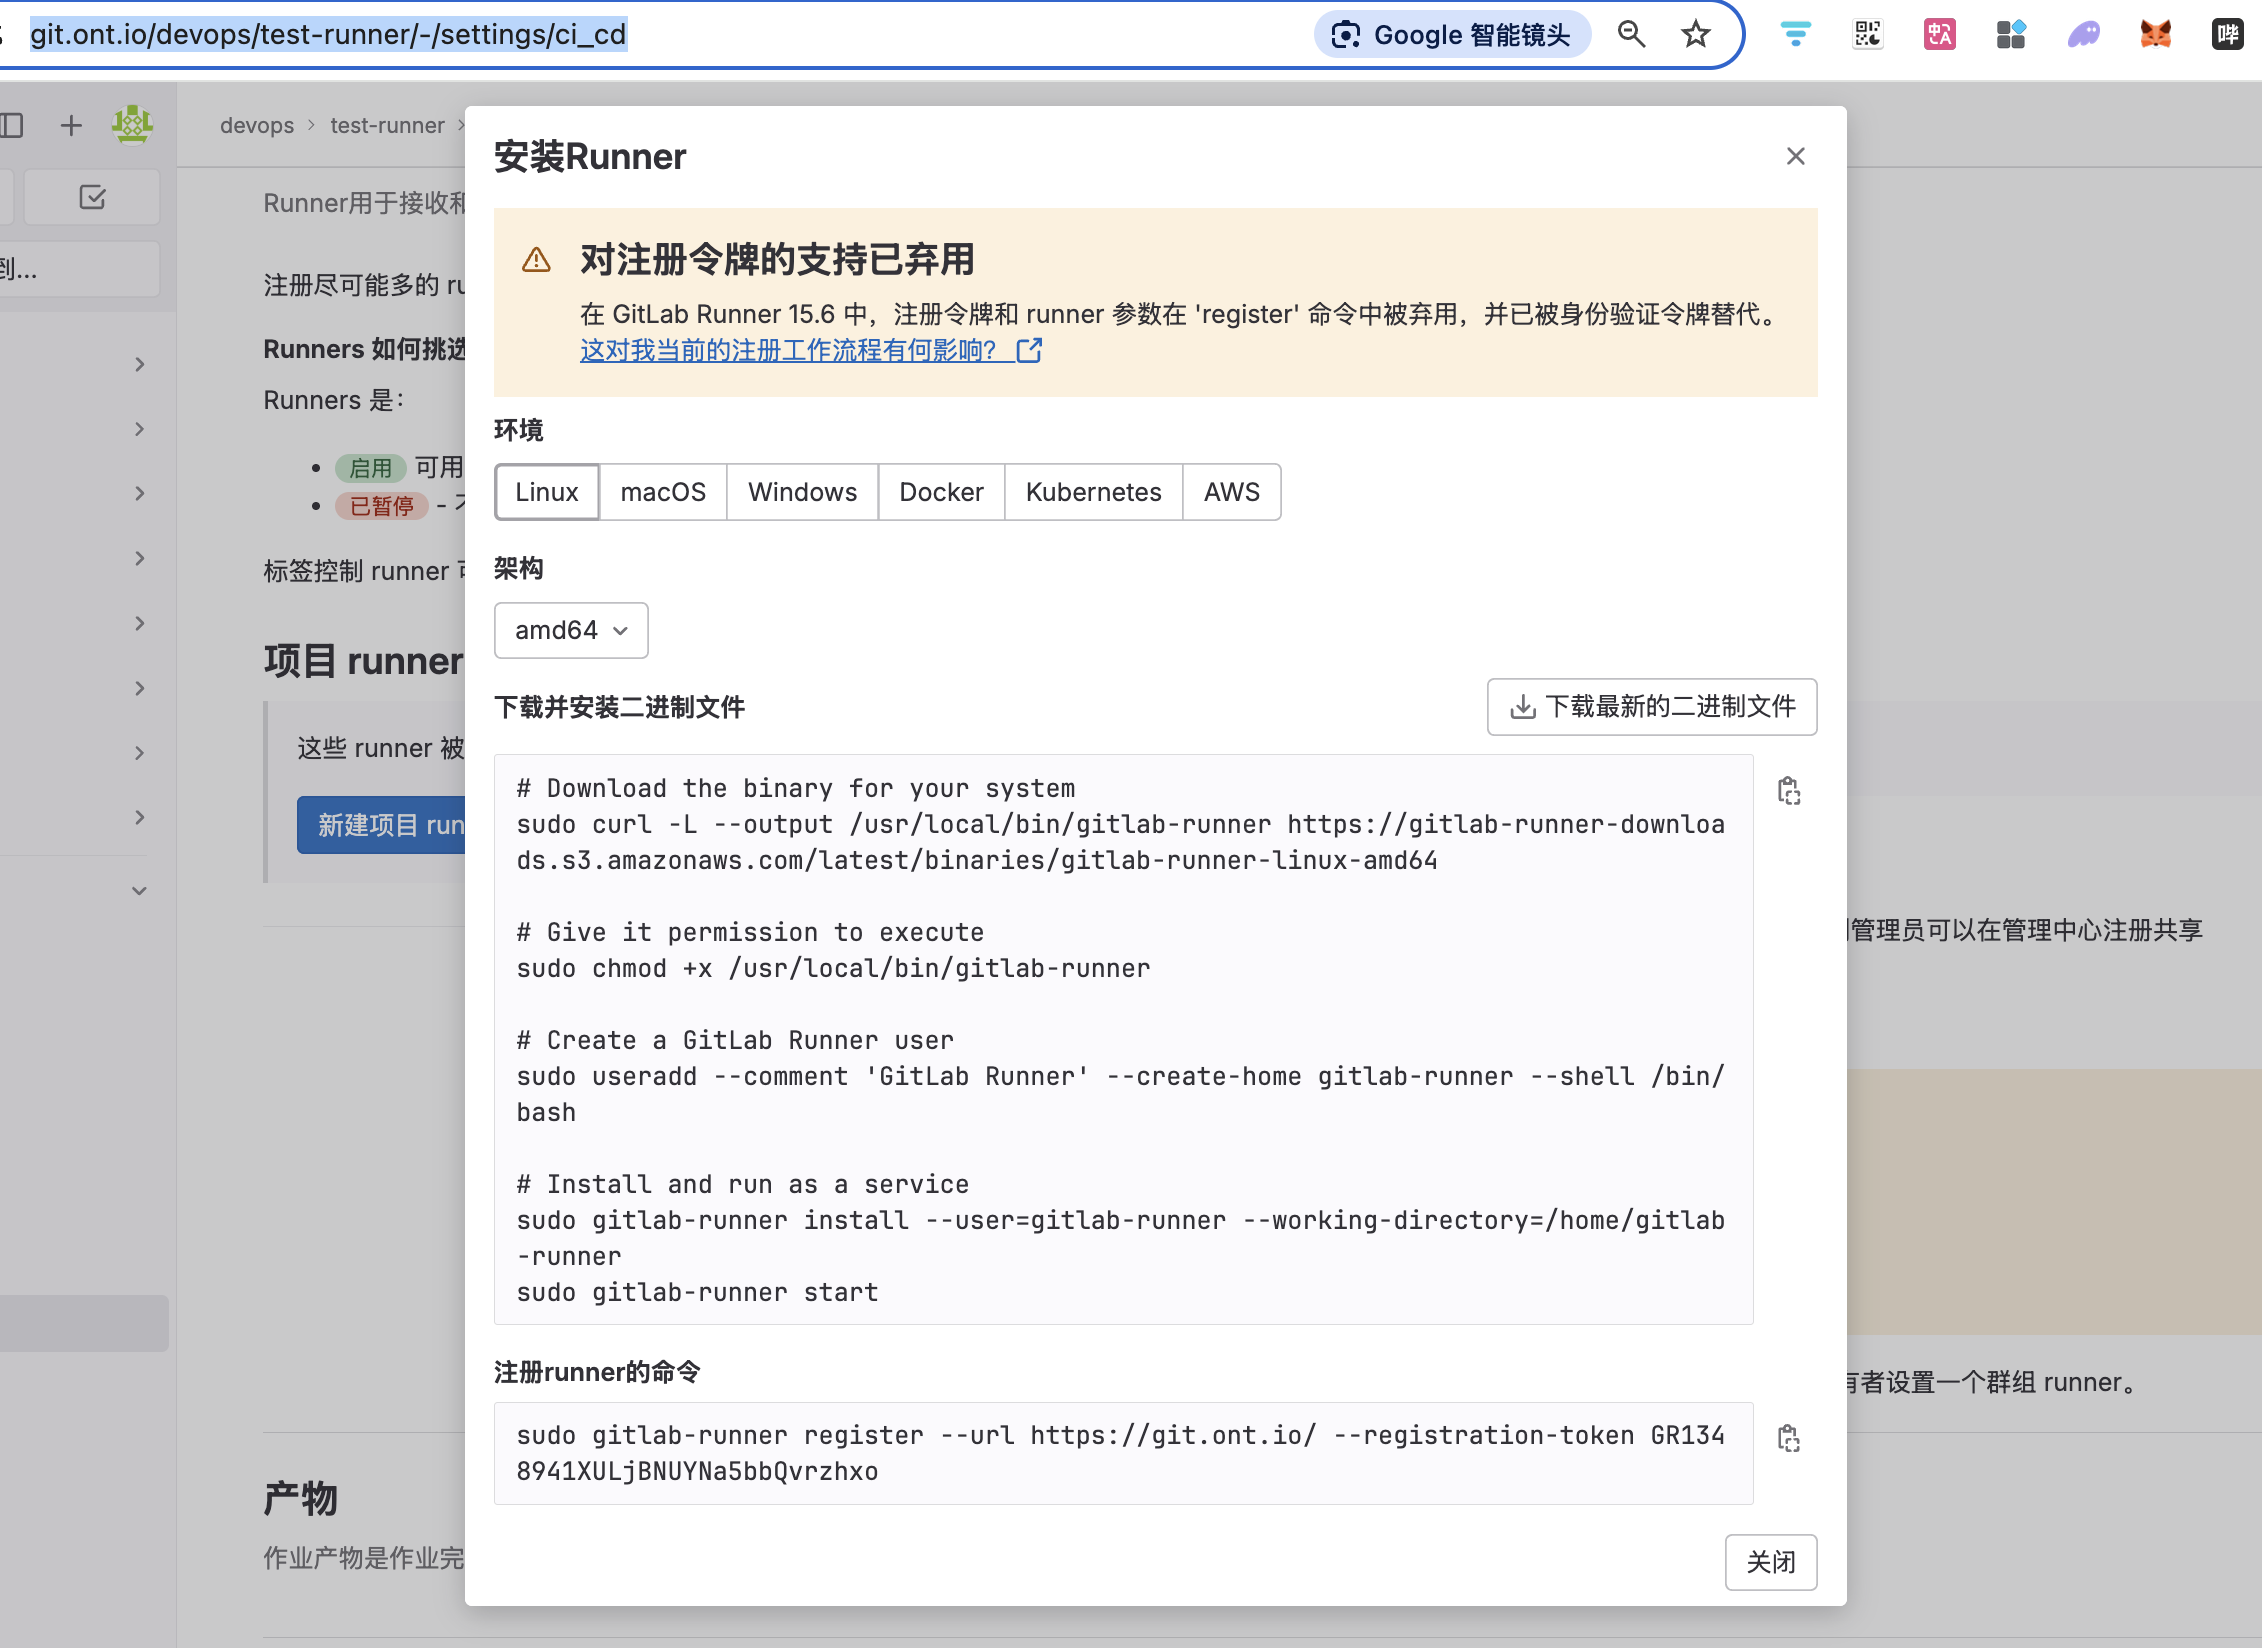
Task: Toggle the GitLab sidebar panel icon
Action: pyautogui.click(x=12, y=125)
